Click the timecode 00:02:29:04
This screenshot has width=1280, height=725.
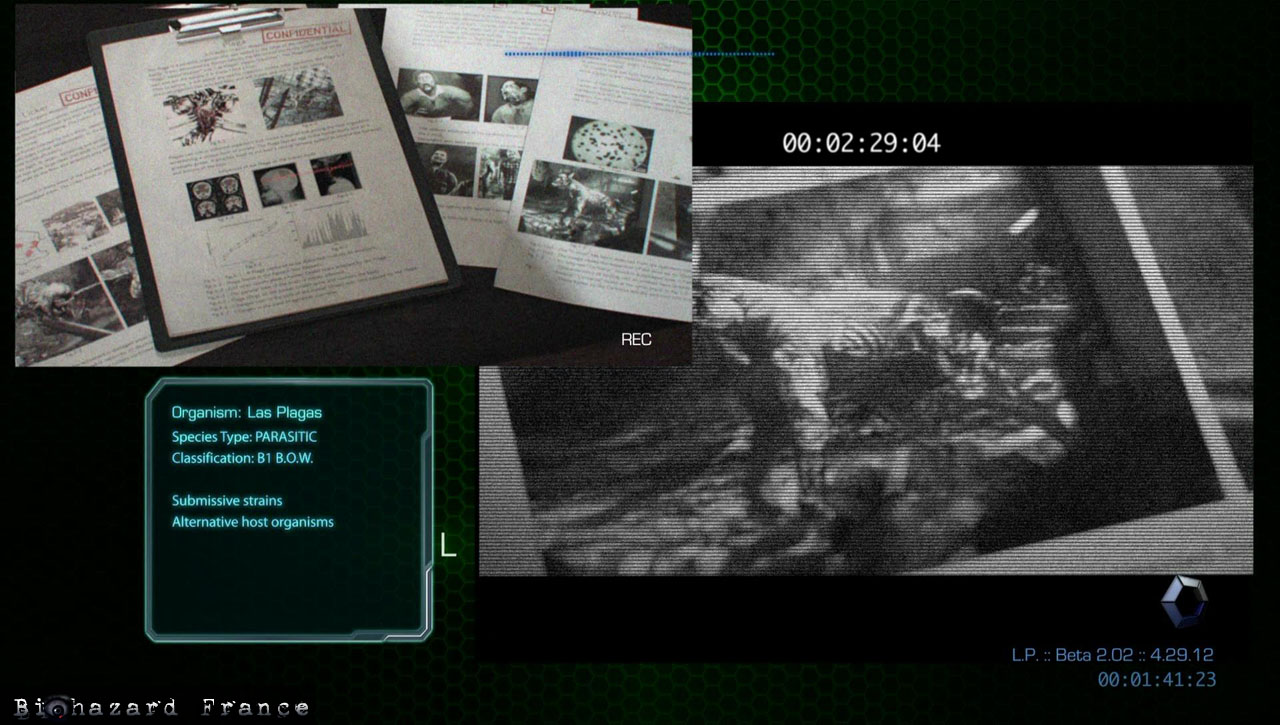coord(861,143)
